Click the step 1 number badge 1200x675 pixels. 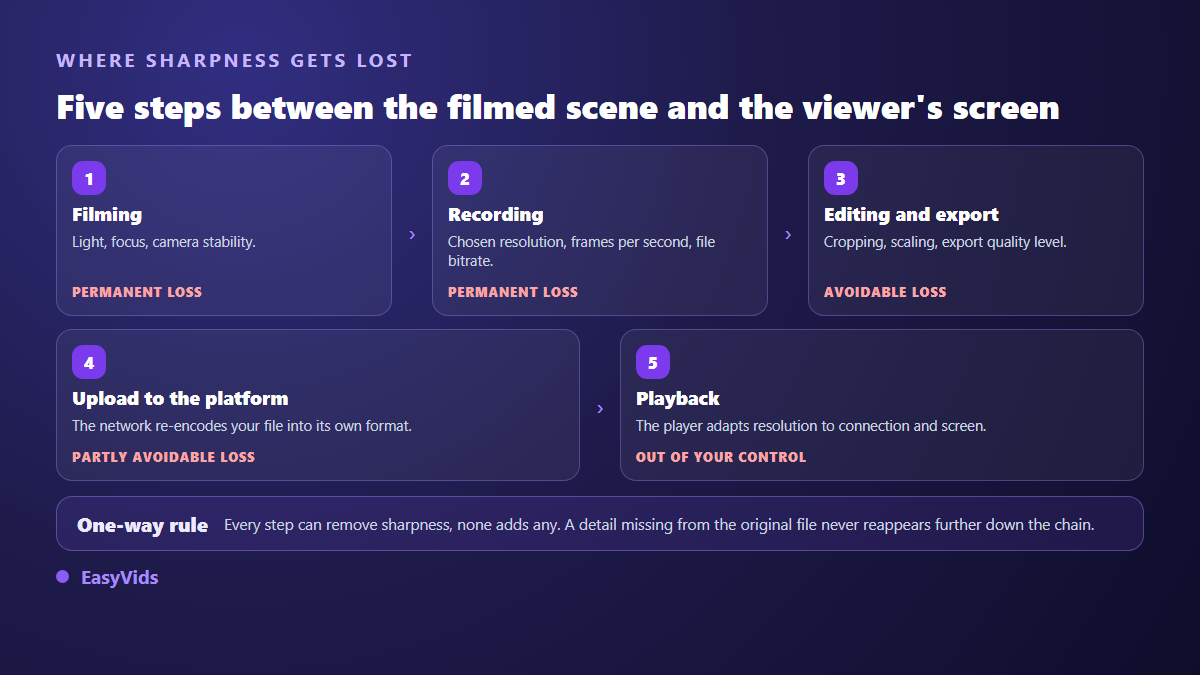point(89,178)
